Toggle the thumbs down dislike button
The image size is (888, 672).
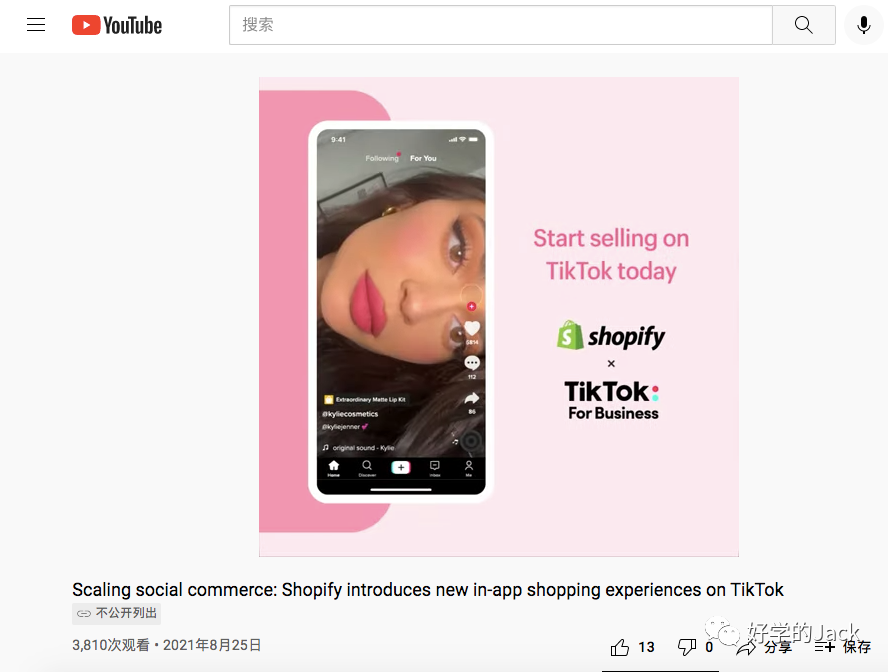685,648
